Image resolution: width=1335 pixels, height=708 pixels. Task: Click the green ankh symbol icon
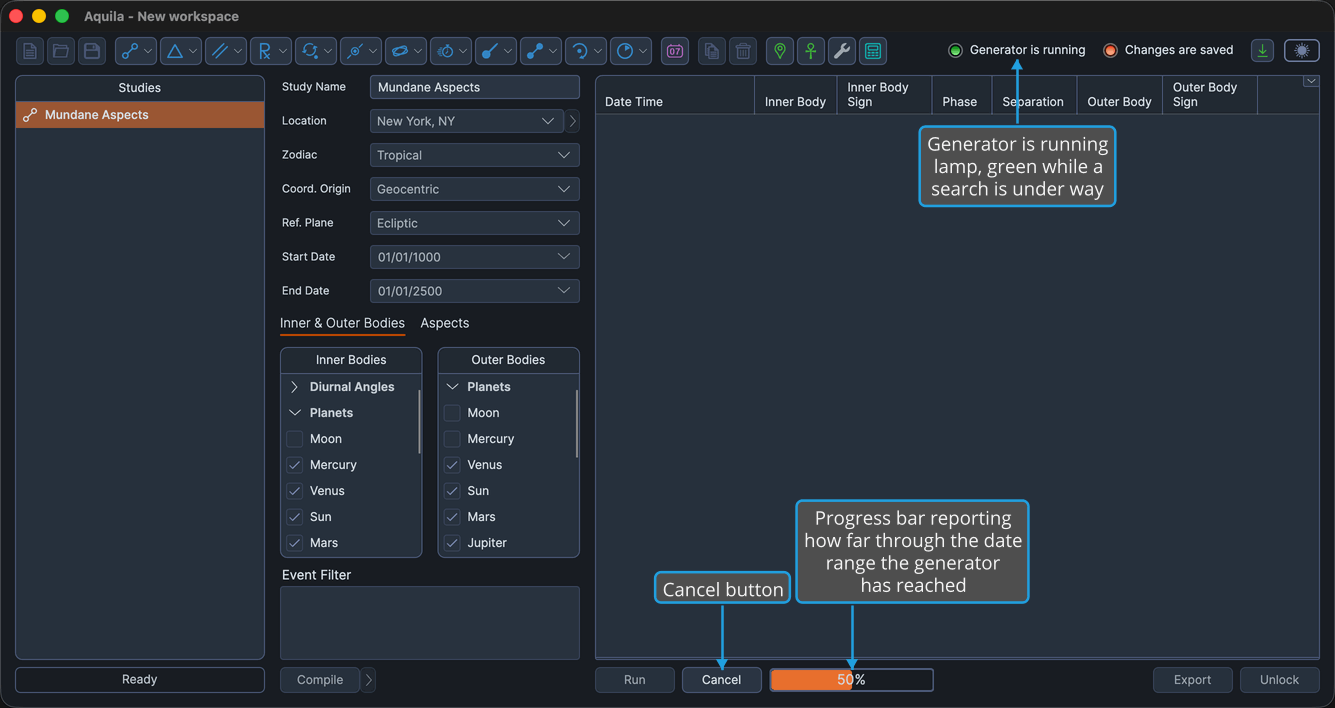(811, 51)
